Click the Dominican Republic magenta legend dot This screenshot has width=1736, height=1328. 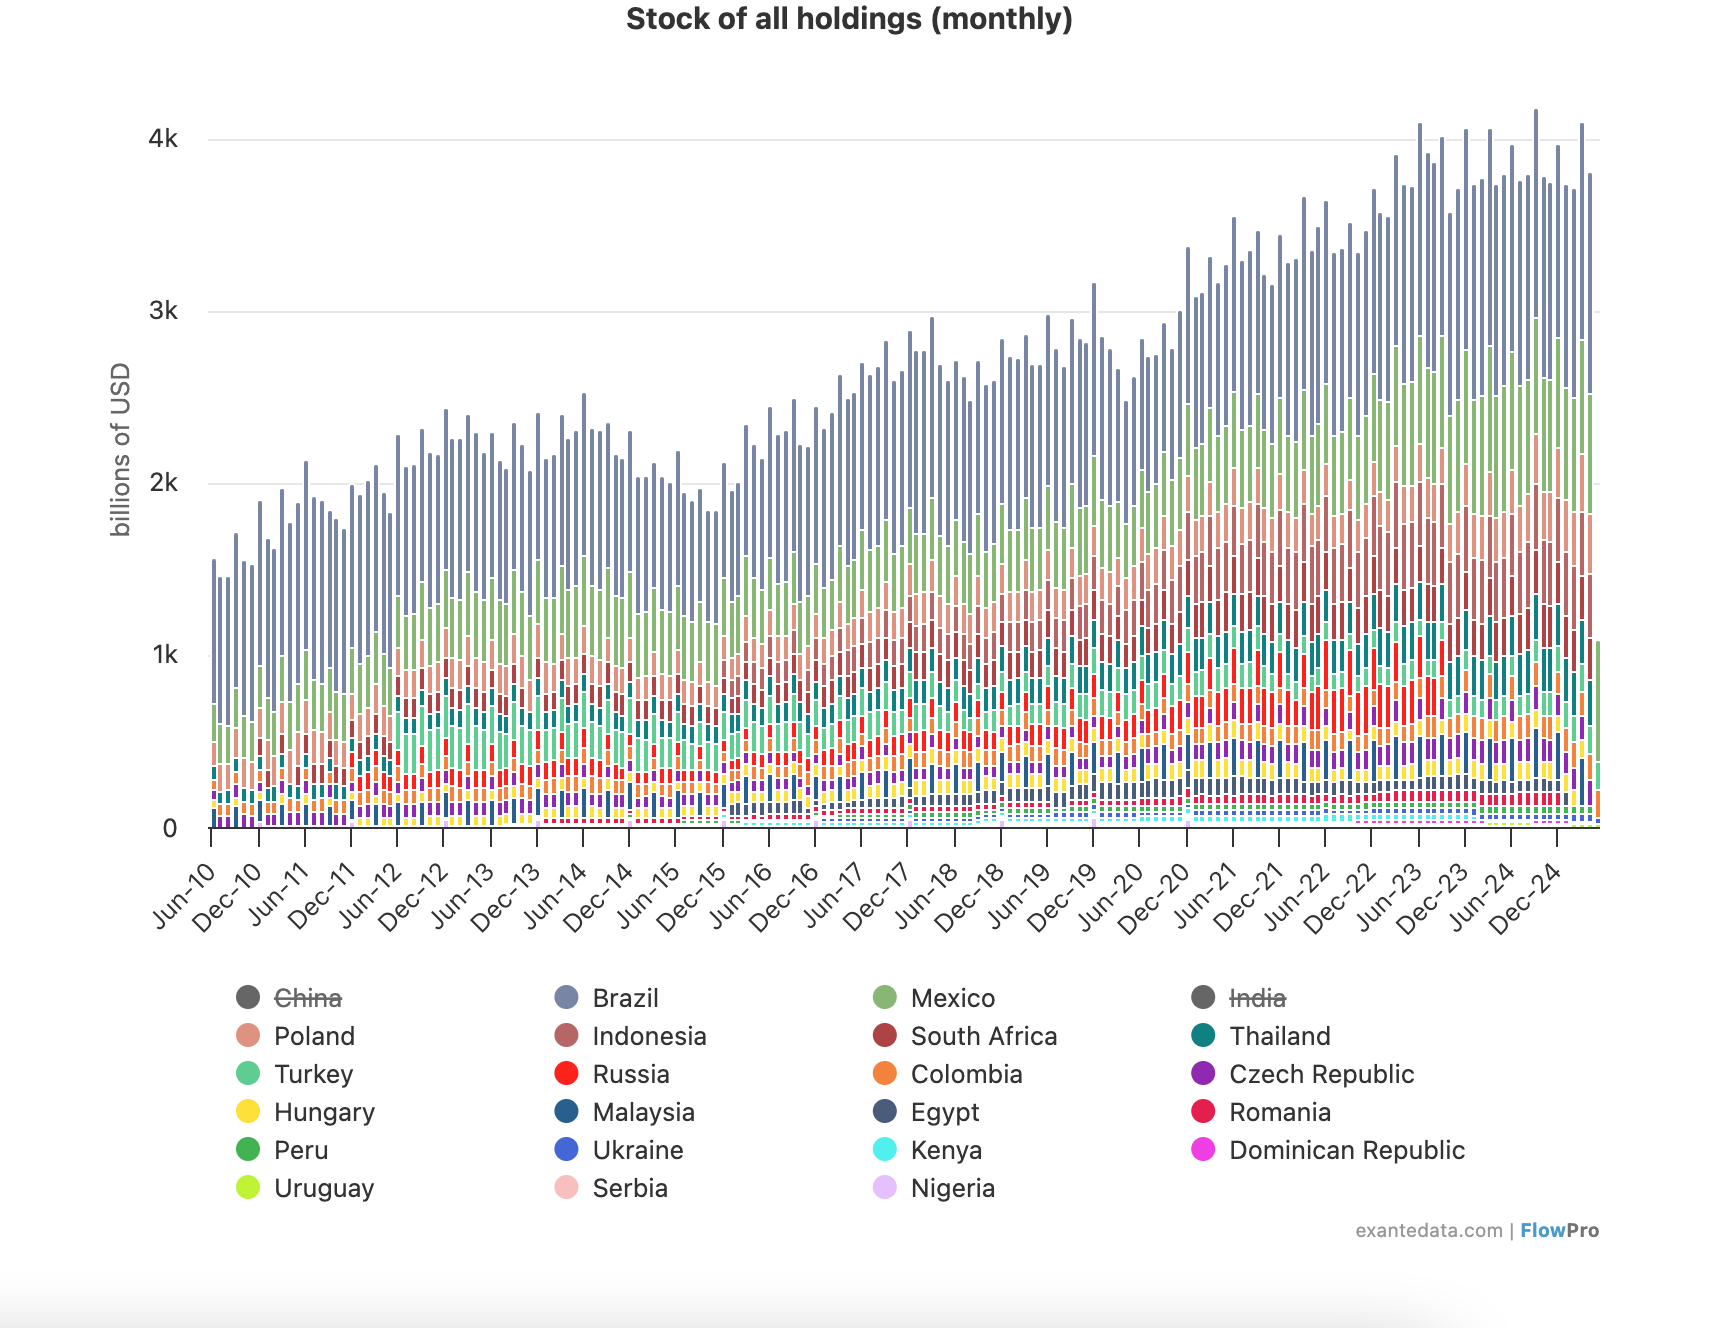[1203, 1150]
